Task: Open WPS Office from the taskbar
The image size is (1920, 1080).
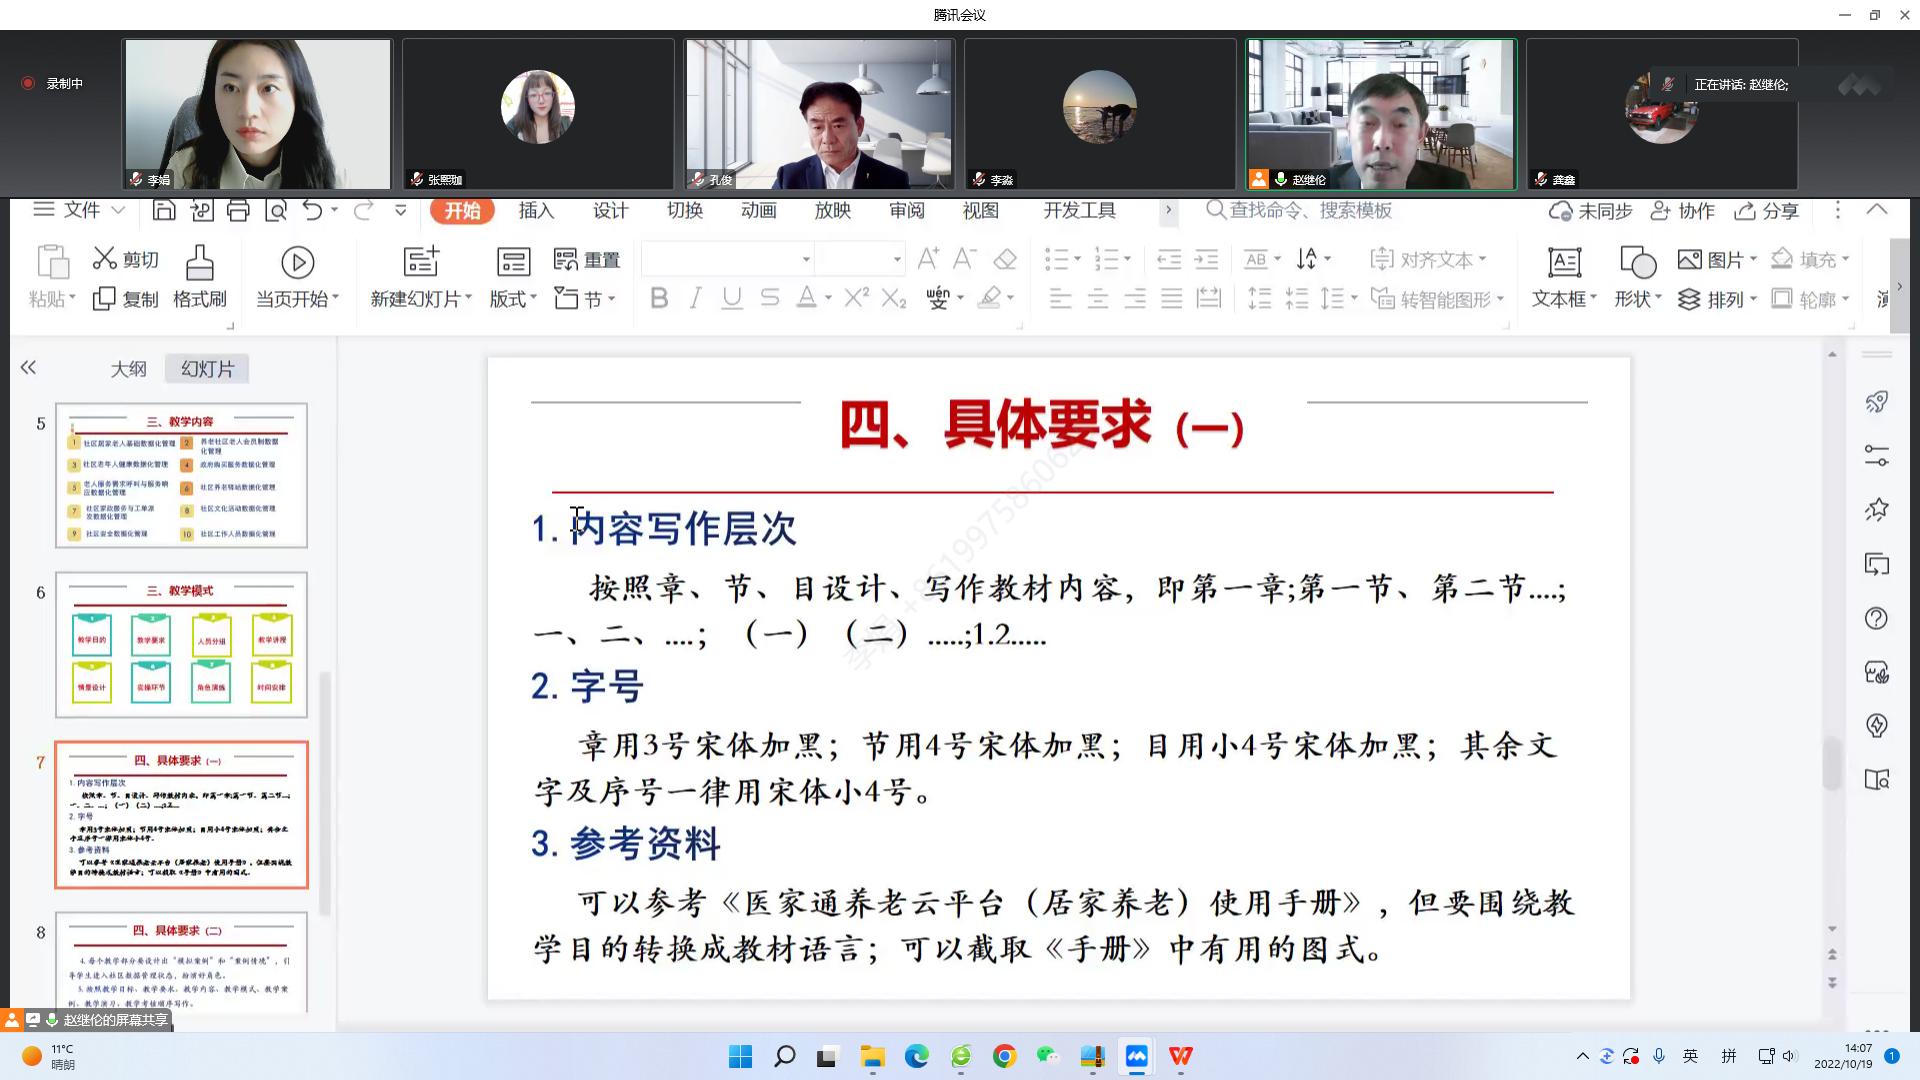Action: [x=1180, y=1056]
